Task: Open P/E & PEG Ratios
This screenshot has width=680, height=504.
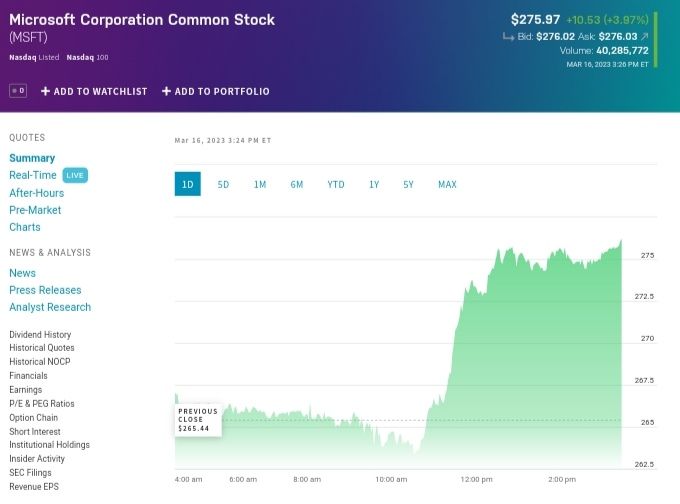Action: click(42, 404)
